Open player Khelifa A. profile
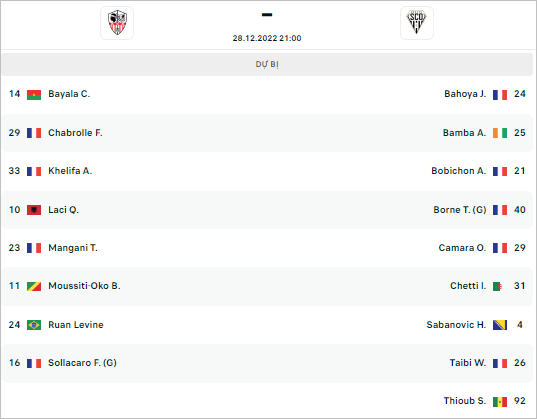Screen dimensions: 537x419 click(x=70, y=171)
